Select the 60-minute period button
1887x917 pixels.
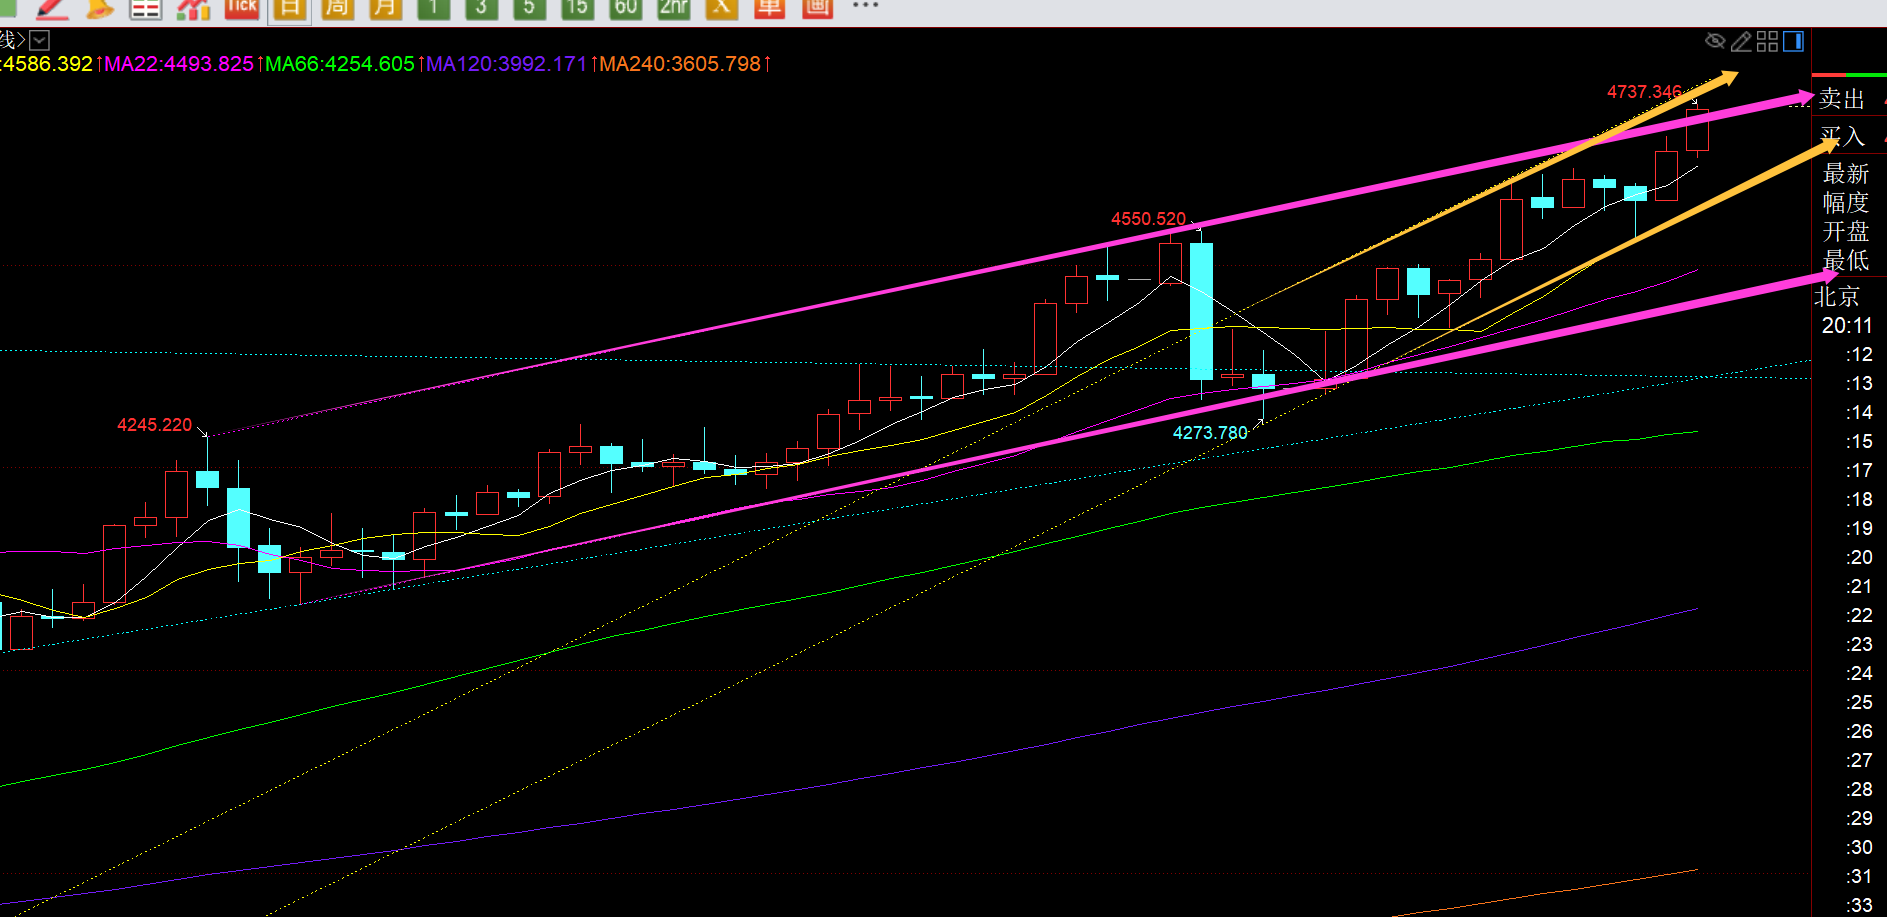(625, 8)
